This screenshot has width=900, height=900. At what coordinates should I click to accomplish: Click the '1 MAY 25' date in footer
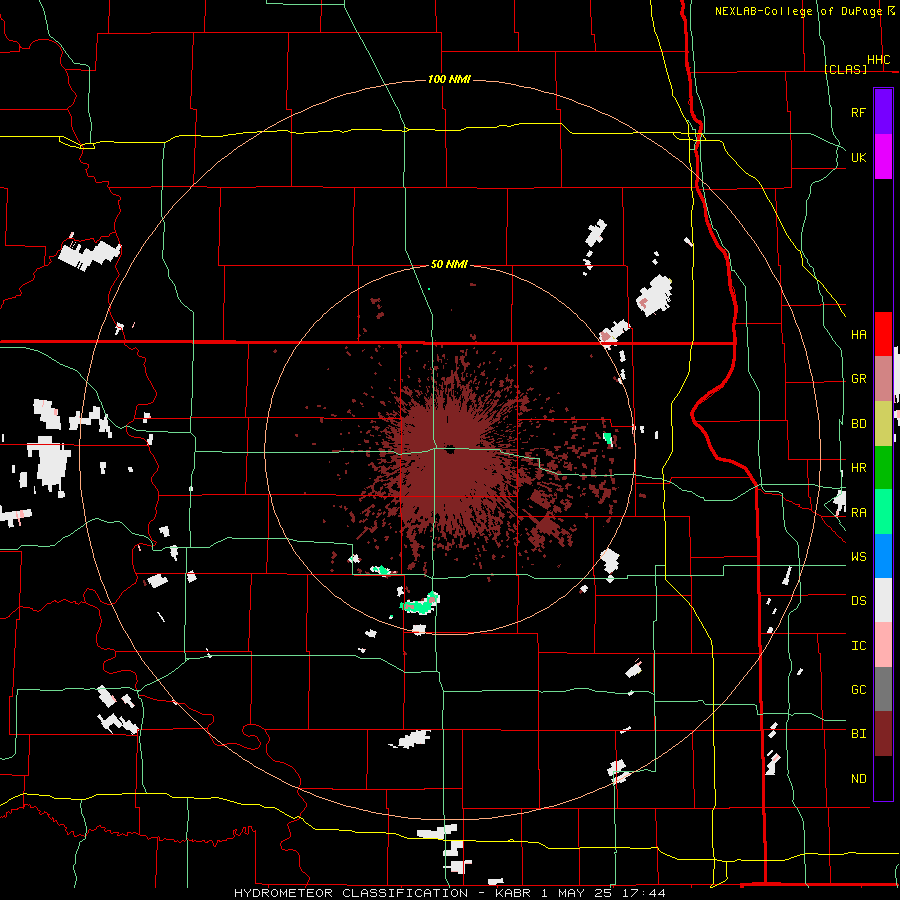(576, 893)
